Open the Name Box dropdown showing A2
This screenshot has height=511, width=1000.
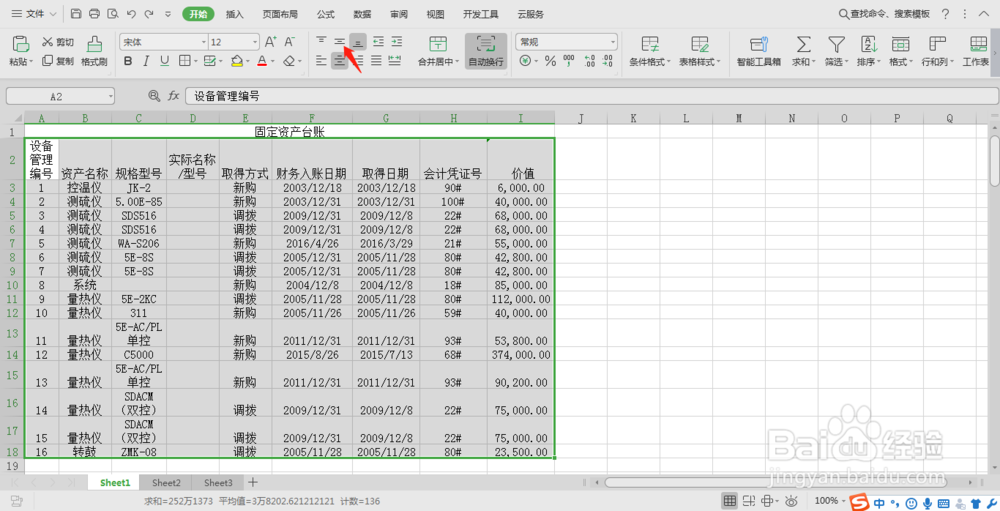110,96
